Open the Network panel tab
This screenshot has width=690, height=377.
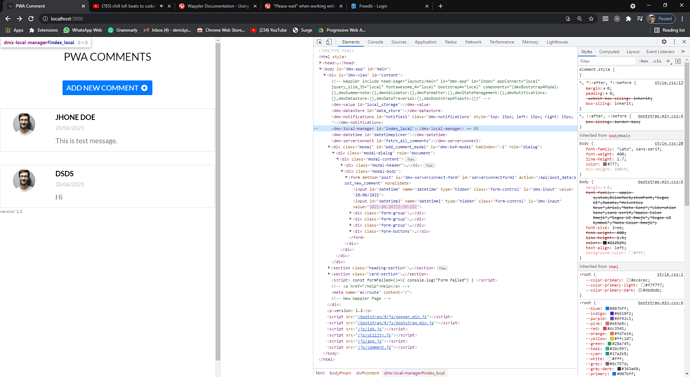tap(473, 42)
